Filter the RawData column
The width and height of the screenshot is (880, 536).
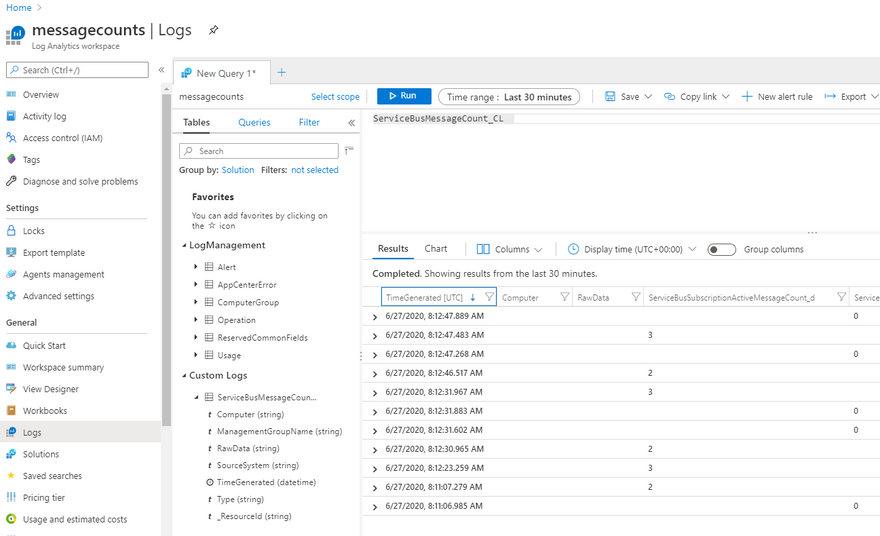(x=635, y=297)
